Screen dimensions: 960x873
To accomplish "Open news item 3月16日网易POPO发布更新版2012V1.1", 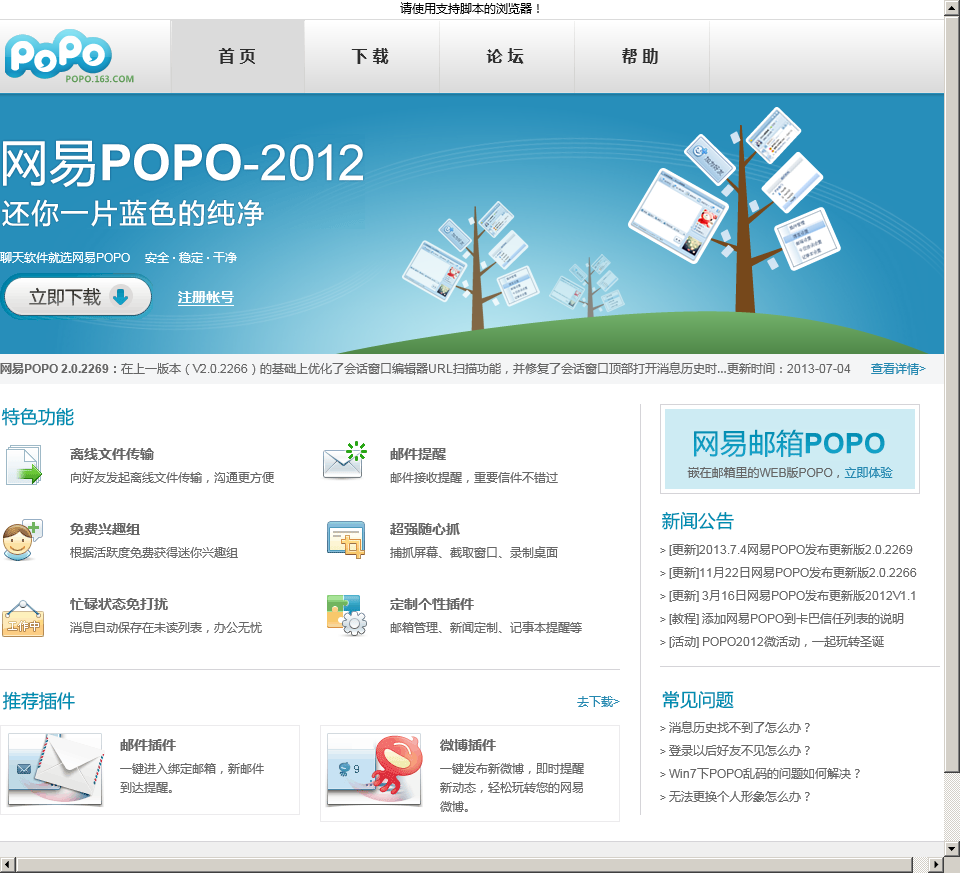I will tap(792, 596).
